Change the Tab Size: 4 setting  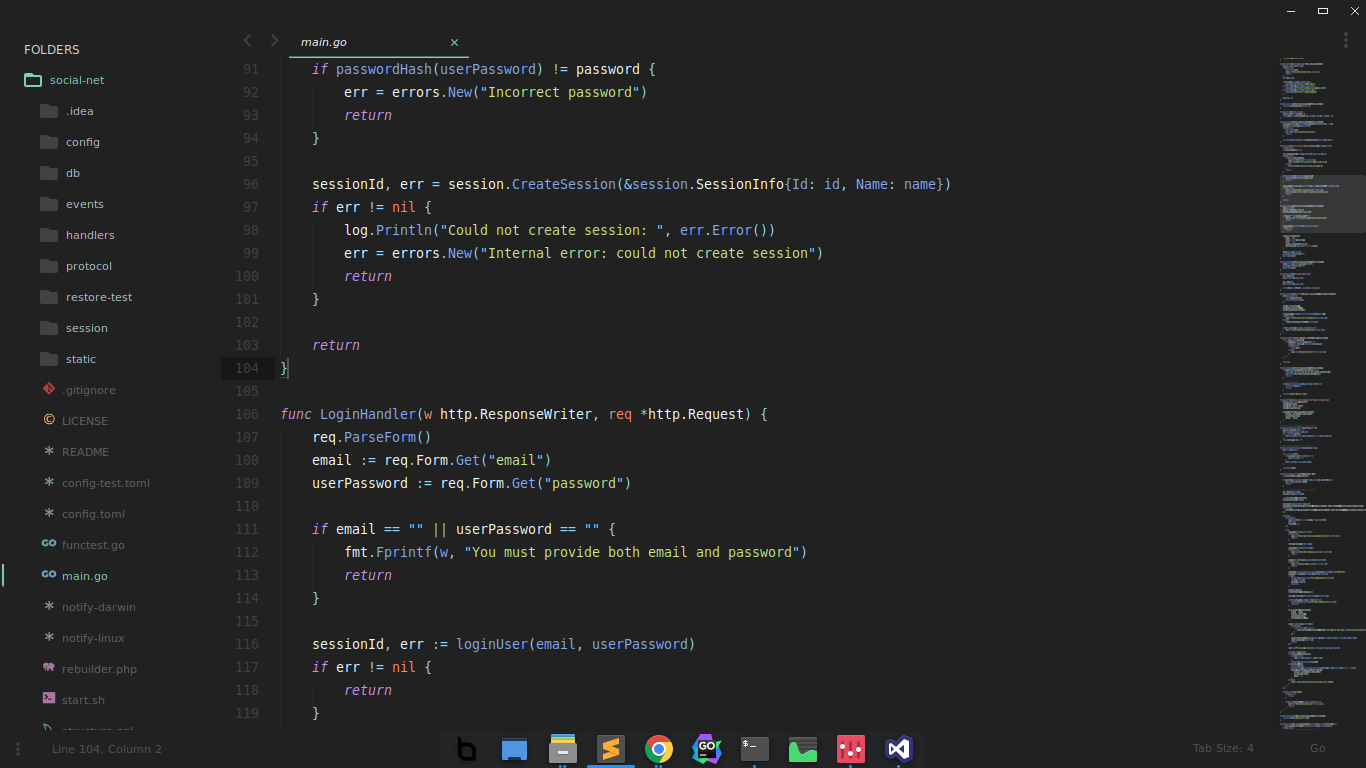(x=1223, y=748)
